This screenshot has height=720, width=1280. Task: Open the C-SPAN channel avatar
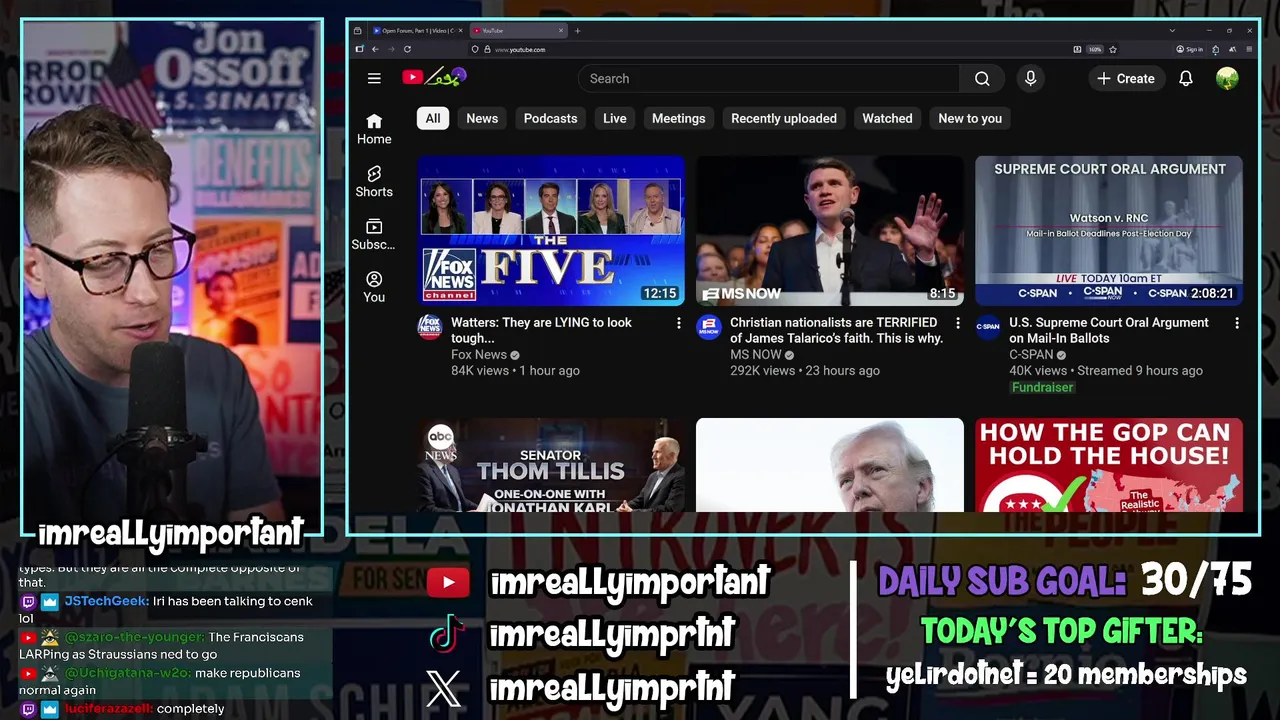coord(988,327)
